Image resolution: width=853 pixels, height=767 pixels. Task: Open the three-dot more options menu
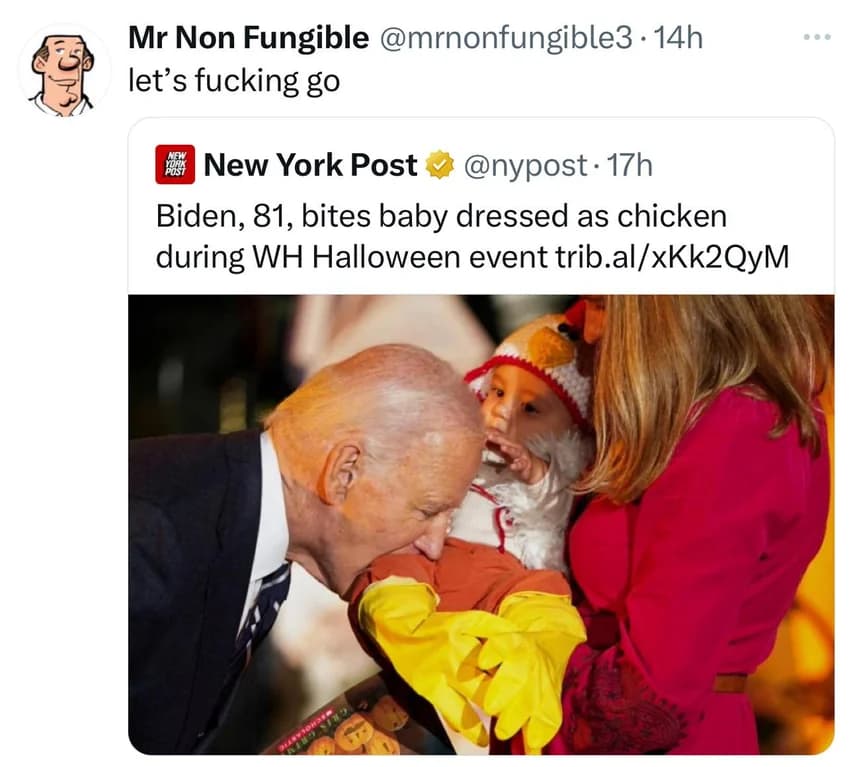(817, 38)
